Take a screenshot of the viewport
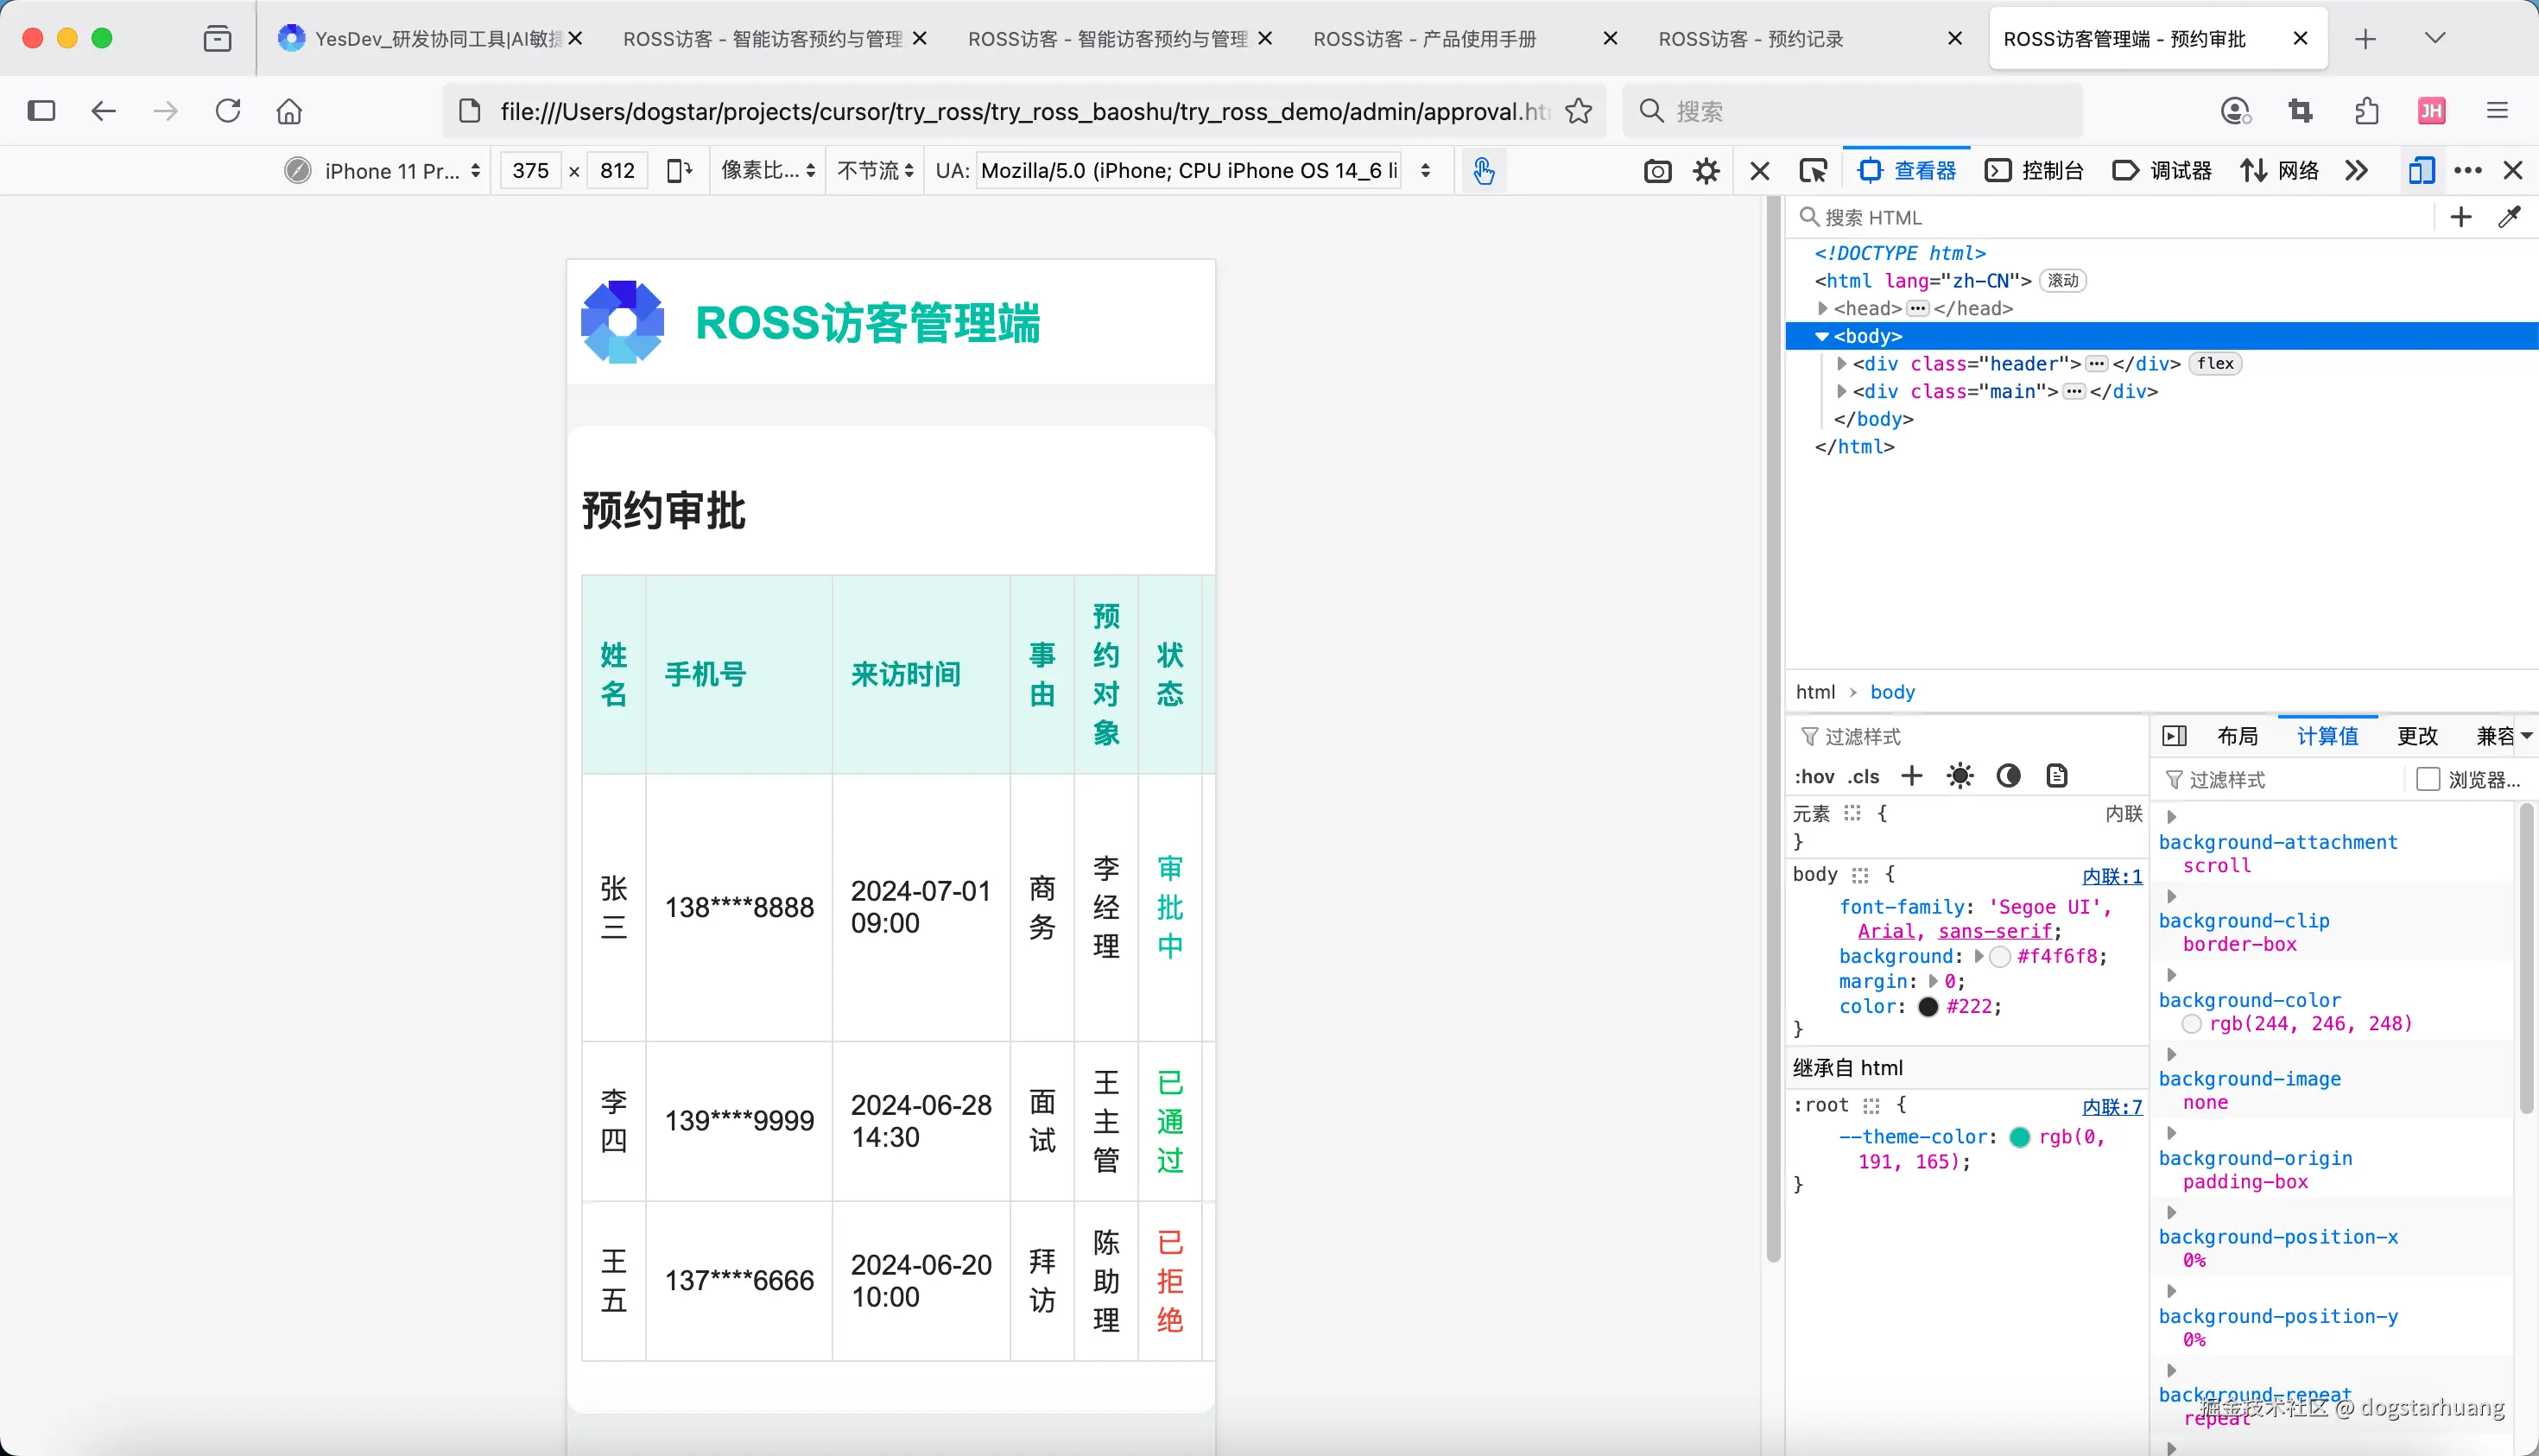 [1657, 171]
